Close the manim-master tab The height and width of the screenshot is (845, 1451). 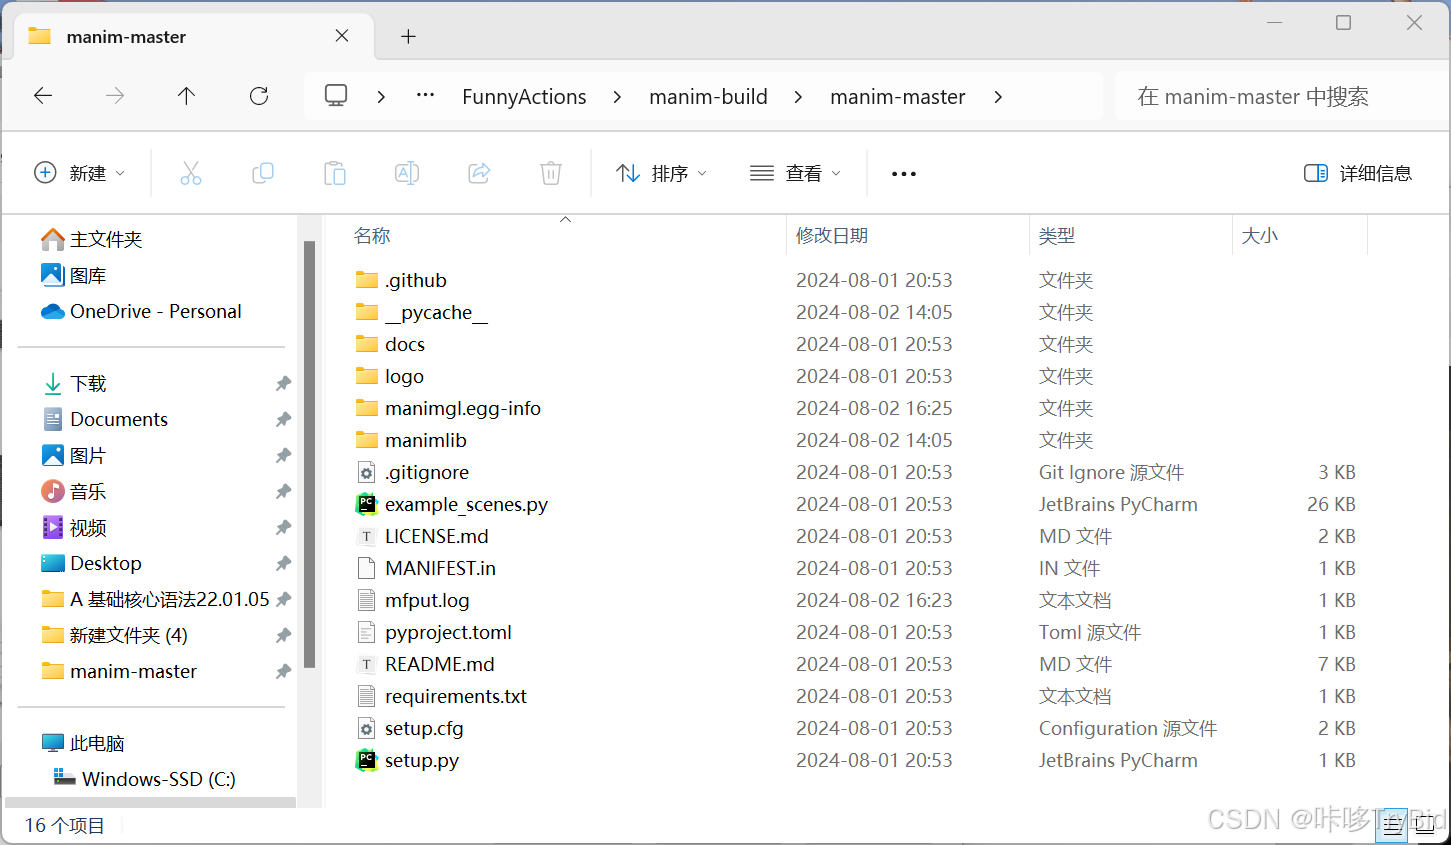342,36
